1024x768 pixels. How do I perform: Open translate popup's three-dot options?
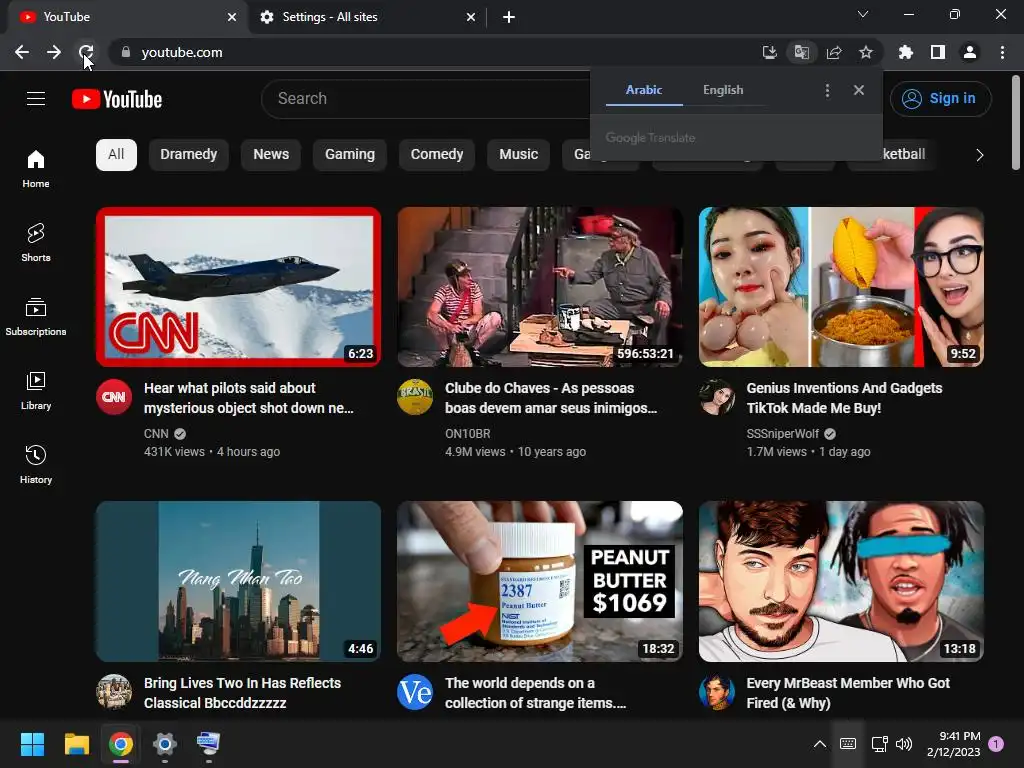point(827,90)
